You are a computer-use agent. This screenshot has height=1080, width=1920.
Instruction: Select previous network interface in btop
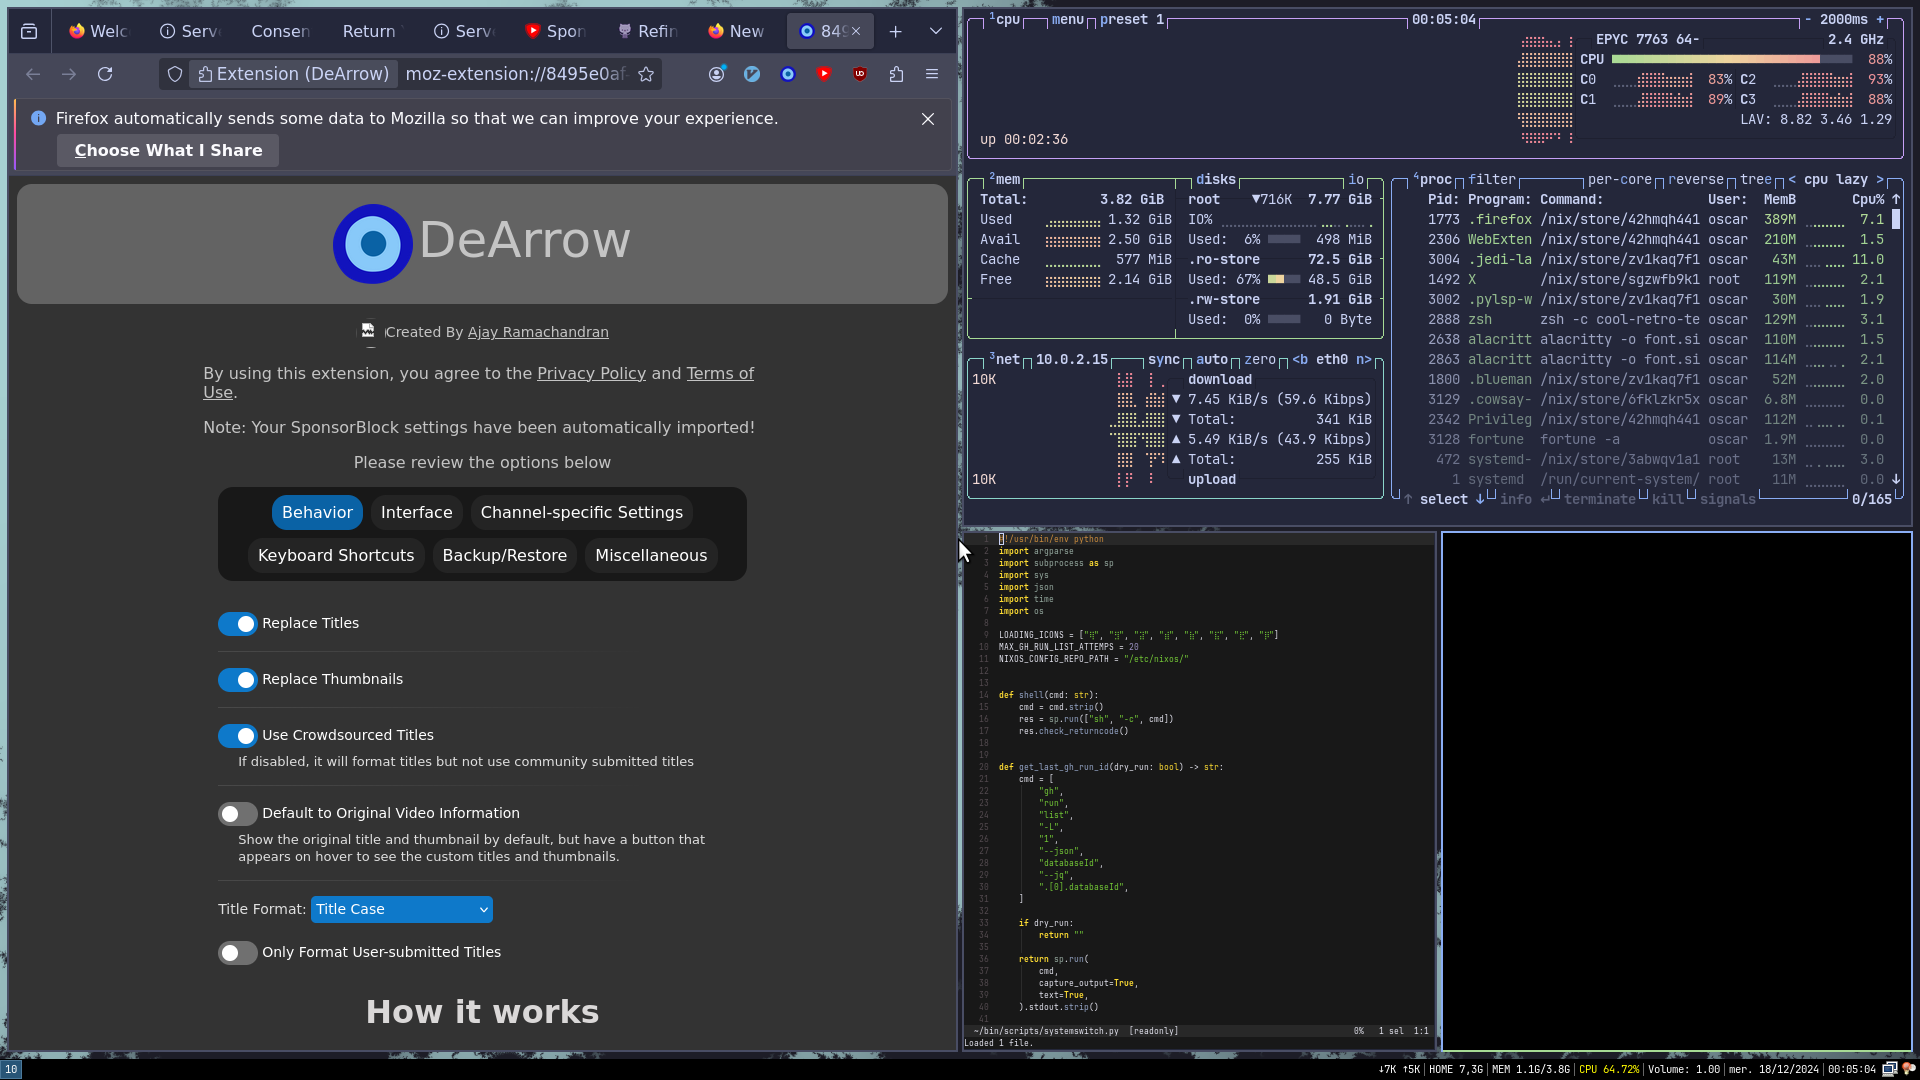pyautogui.click(x=1300, y=360)
